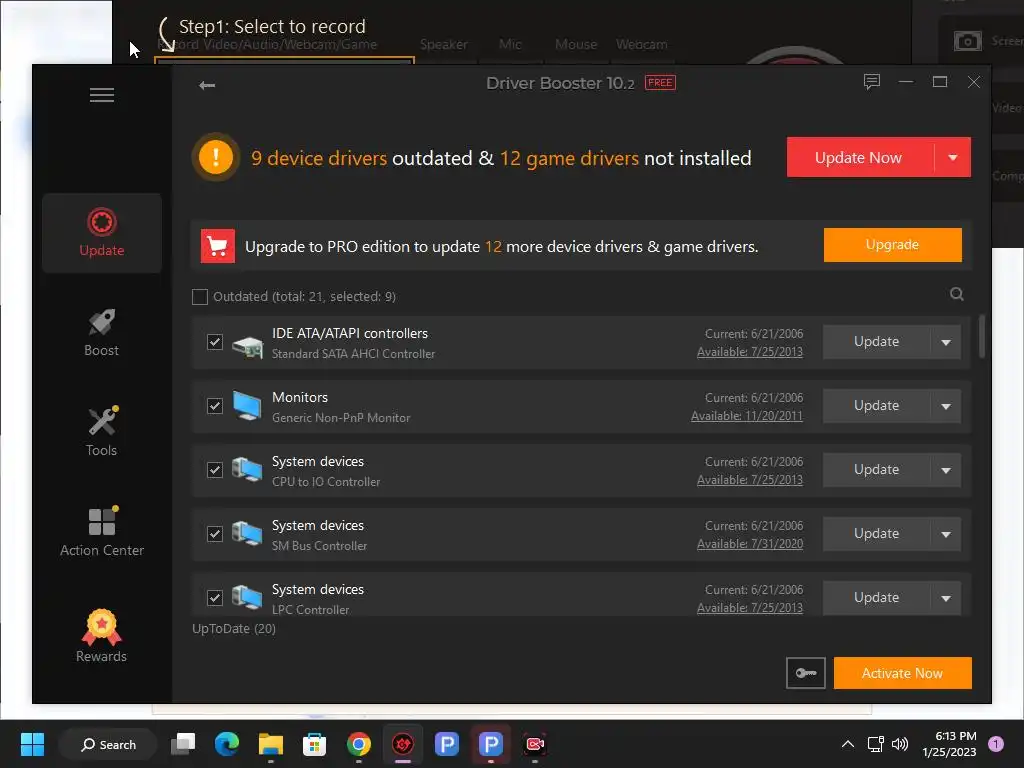The height and width of the screenshot is (768, 1024).
Task: Uncheck the SM Bus Controller checkbox
Action: click(x=215, y=534)
